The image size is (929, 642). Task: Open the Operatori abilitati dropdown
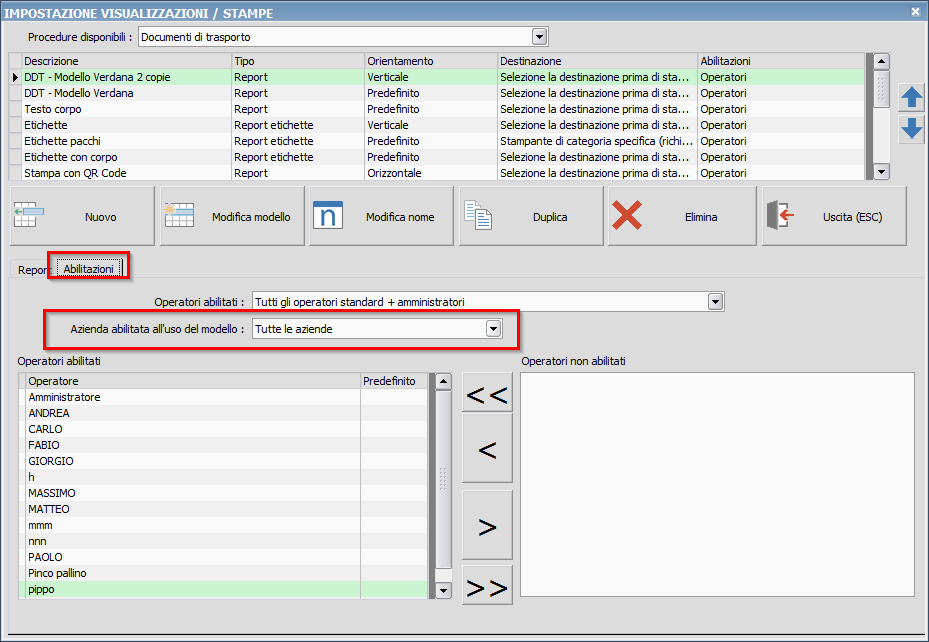click(716, 301)
